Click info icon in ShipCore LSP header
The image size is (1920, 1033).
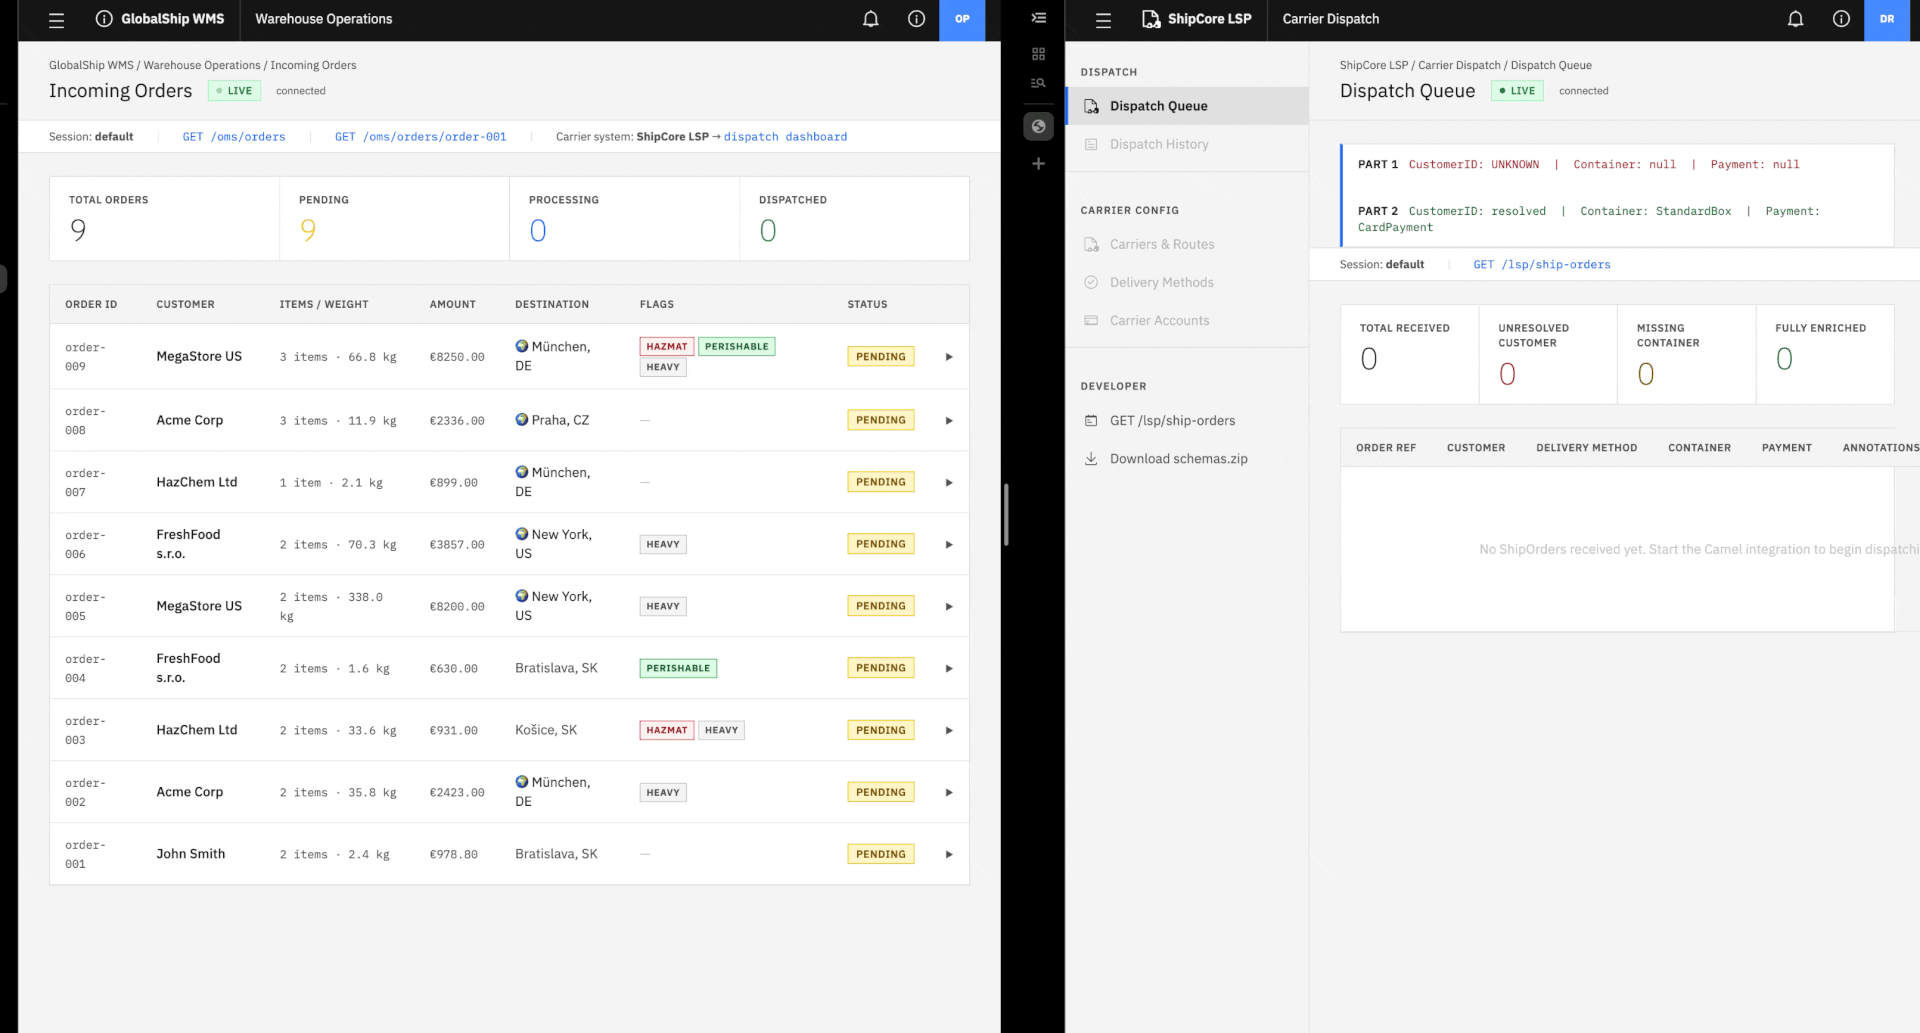(x=1841, y=19)
